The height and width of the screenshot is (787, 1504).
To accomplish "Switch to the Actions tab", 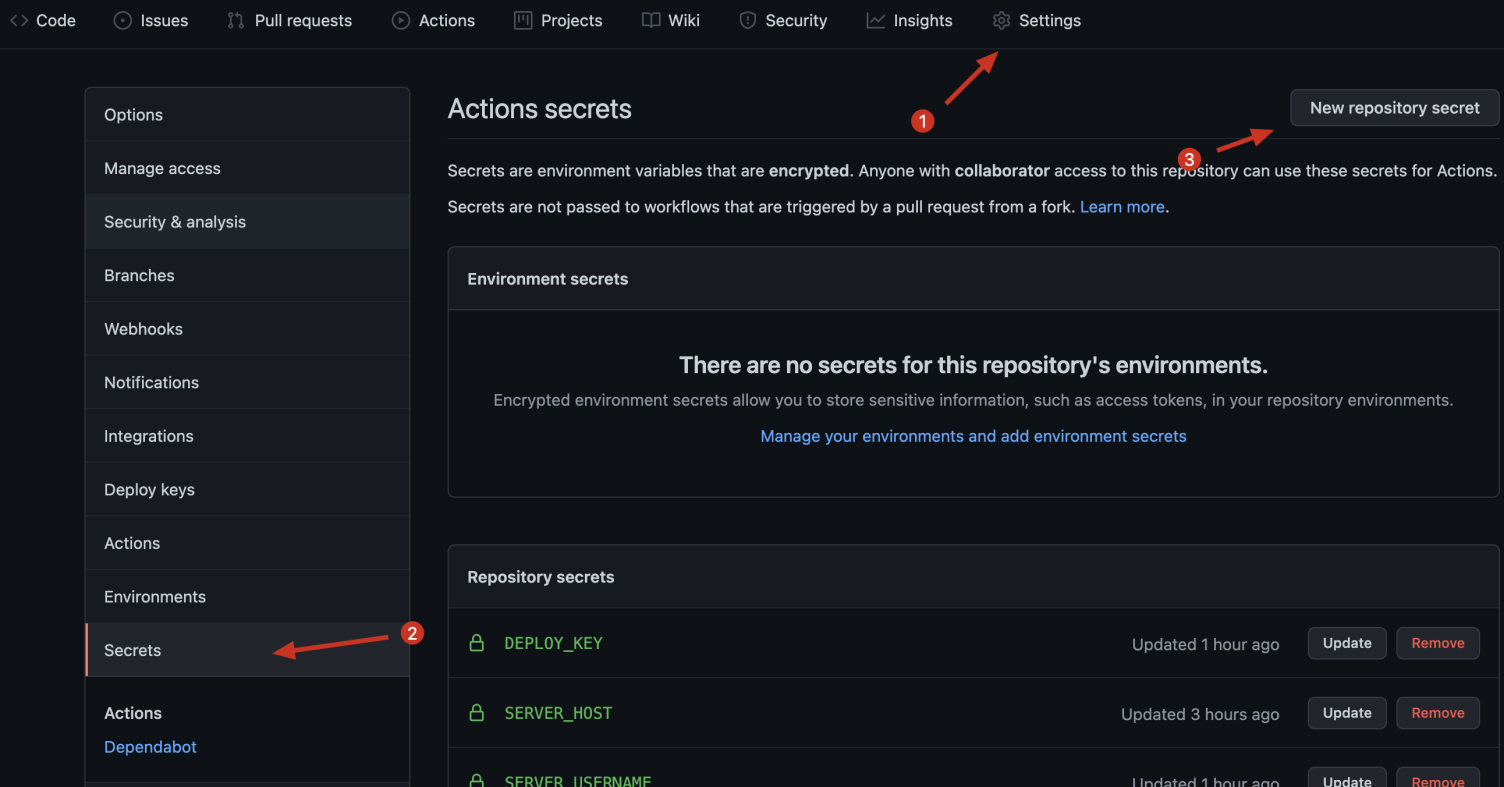I will [x=434, y=20].
